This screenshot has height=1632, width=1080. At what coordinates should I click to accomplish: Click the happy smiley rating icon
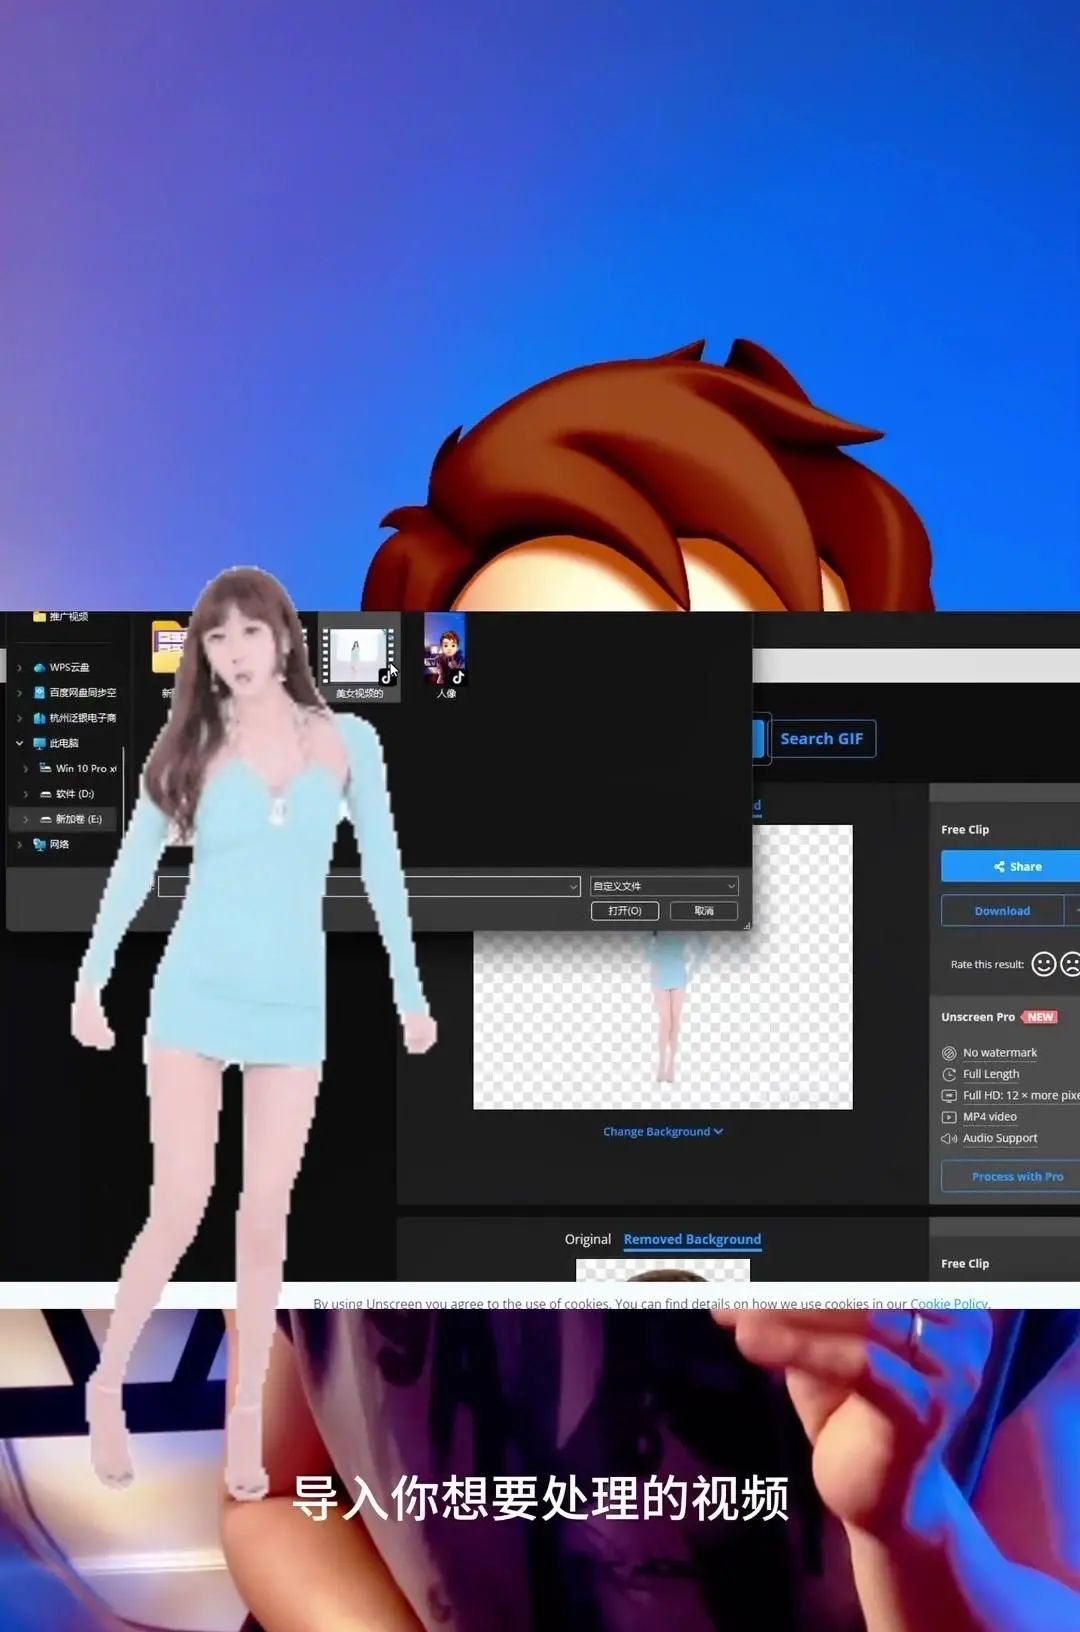click(x=1043, y=964)
